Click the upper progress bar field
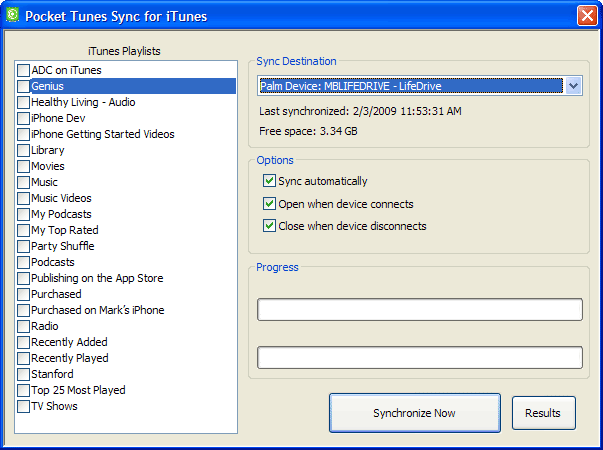This screenshot has height=450, width=603. 419,310
